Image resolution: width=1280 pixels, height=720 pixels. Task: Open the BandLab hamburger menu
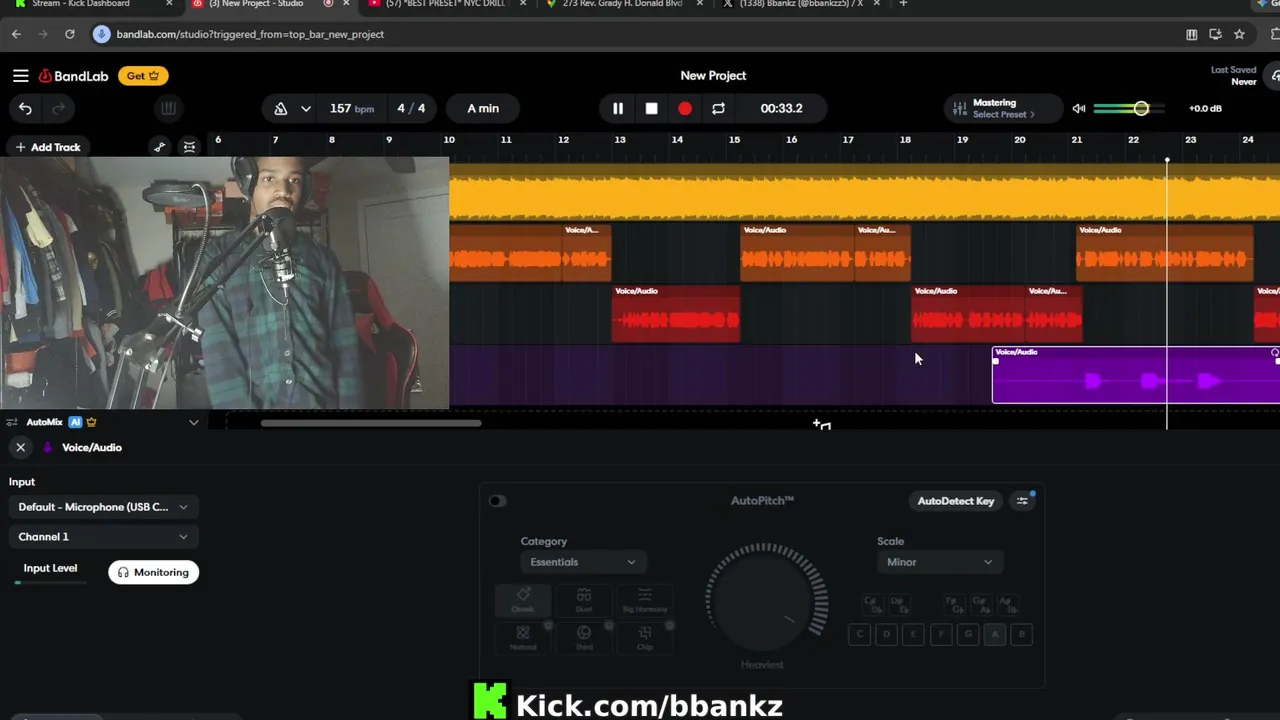[x=20, y=76]
